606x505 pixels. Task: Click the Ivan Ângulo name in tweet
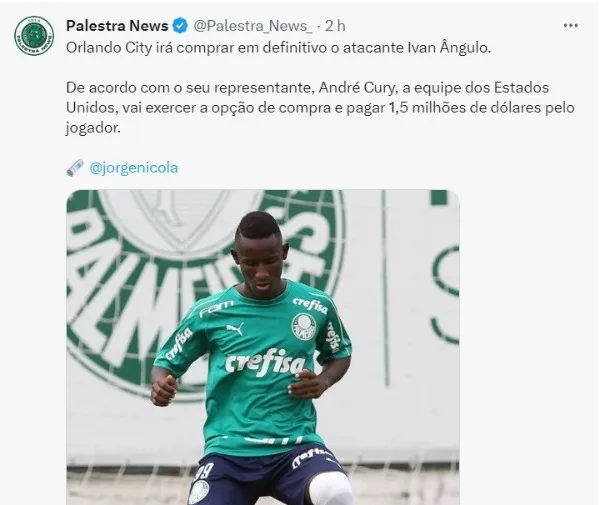tap(449, 48)
